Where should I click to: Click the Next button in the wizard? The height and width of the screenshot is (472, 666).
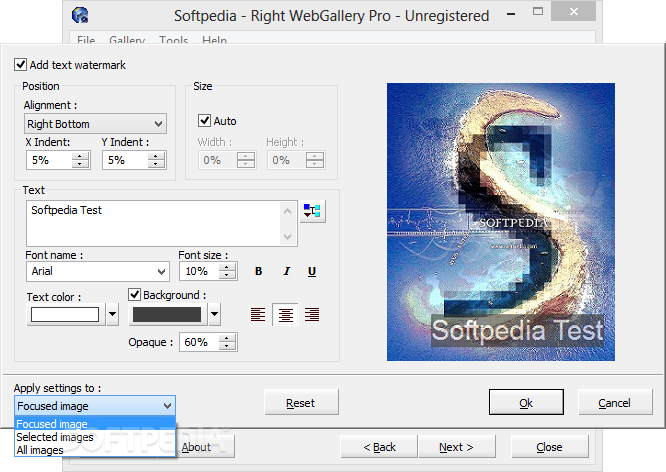(457, 447)
